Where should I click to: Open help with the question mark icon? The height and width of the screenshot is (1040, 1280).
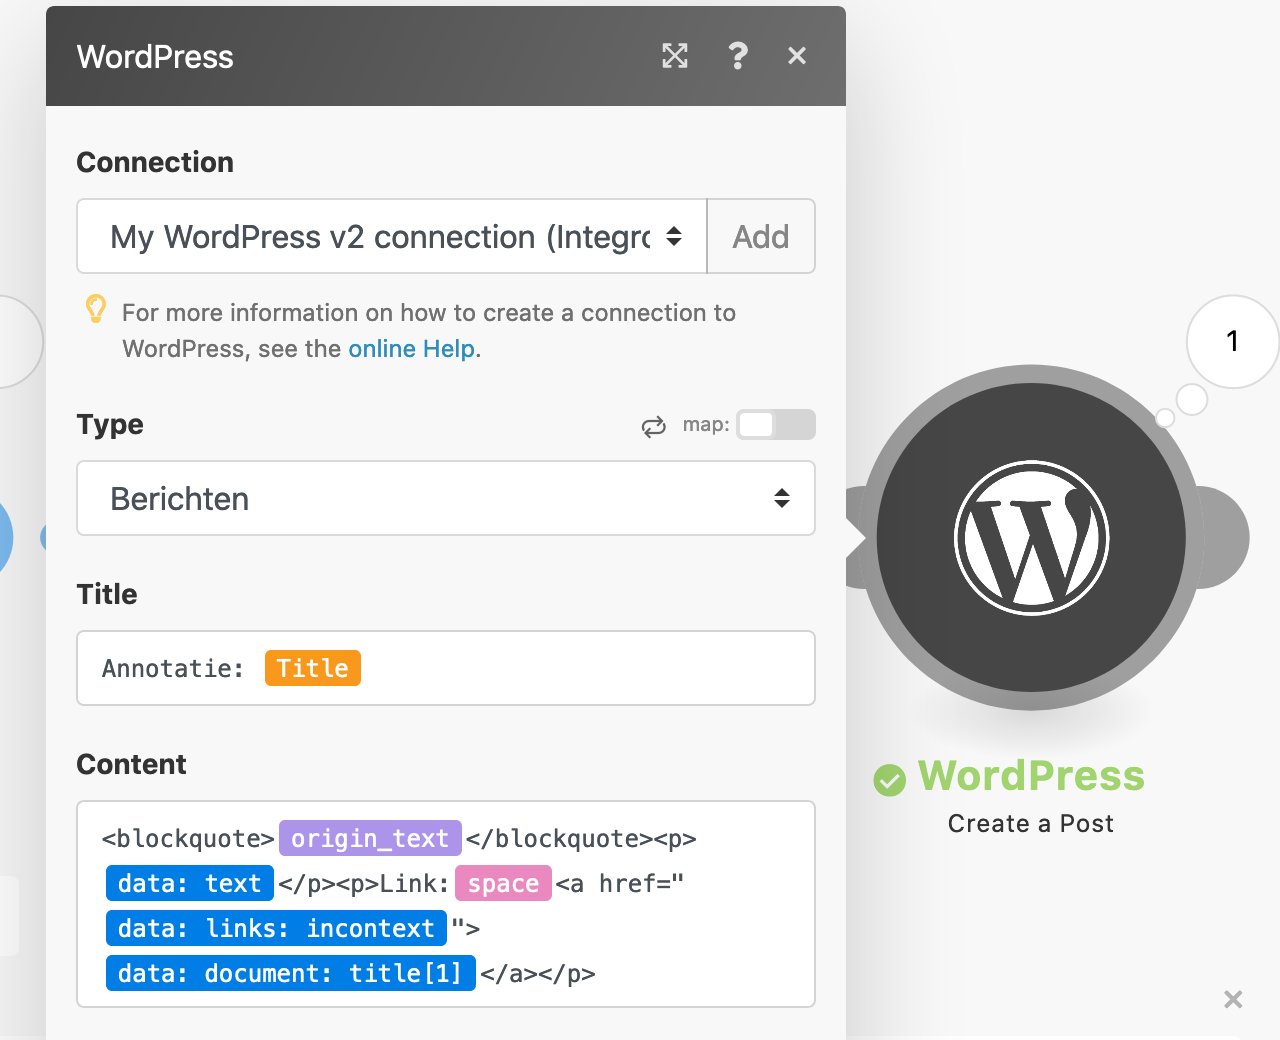738,56
